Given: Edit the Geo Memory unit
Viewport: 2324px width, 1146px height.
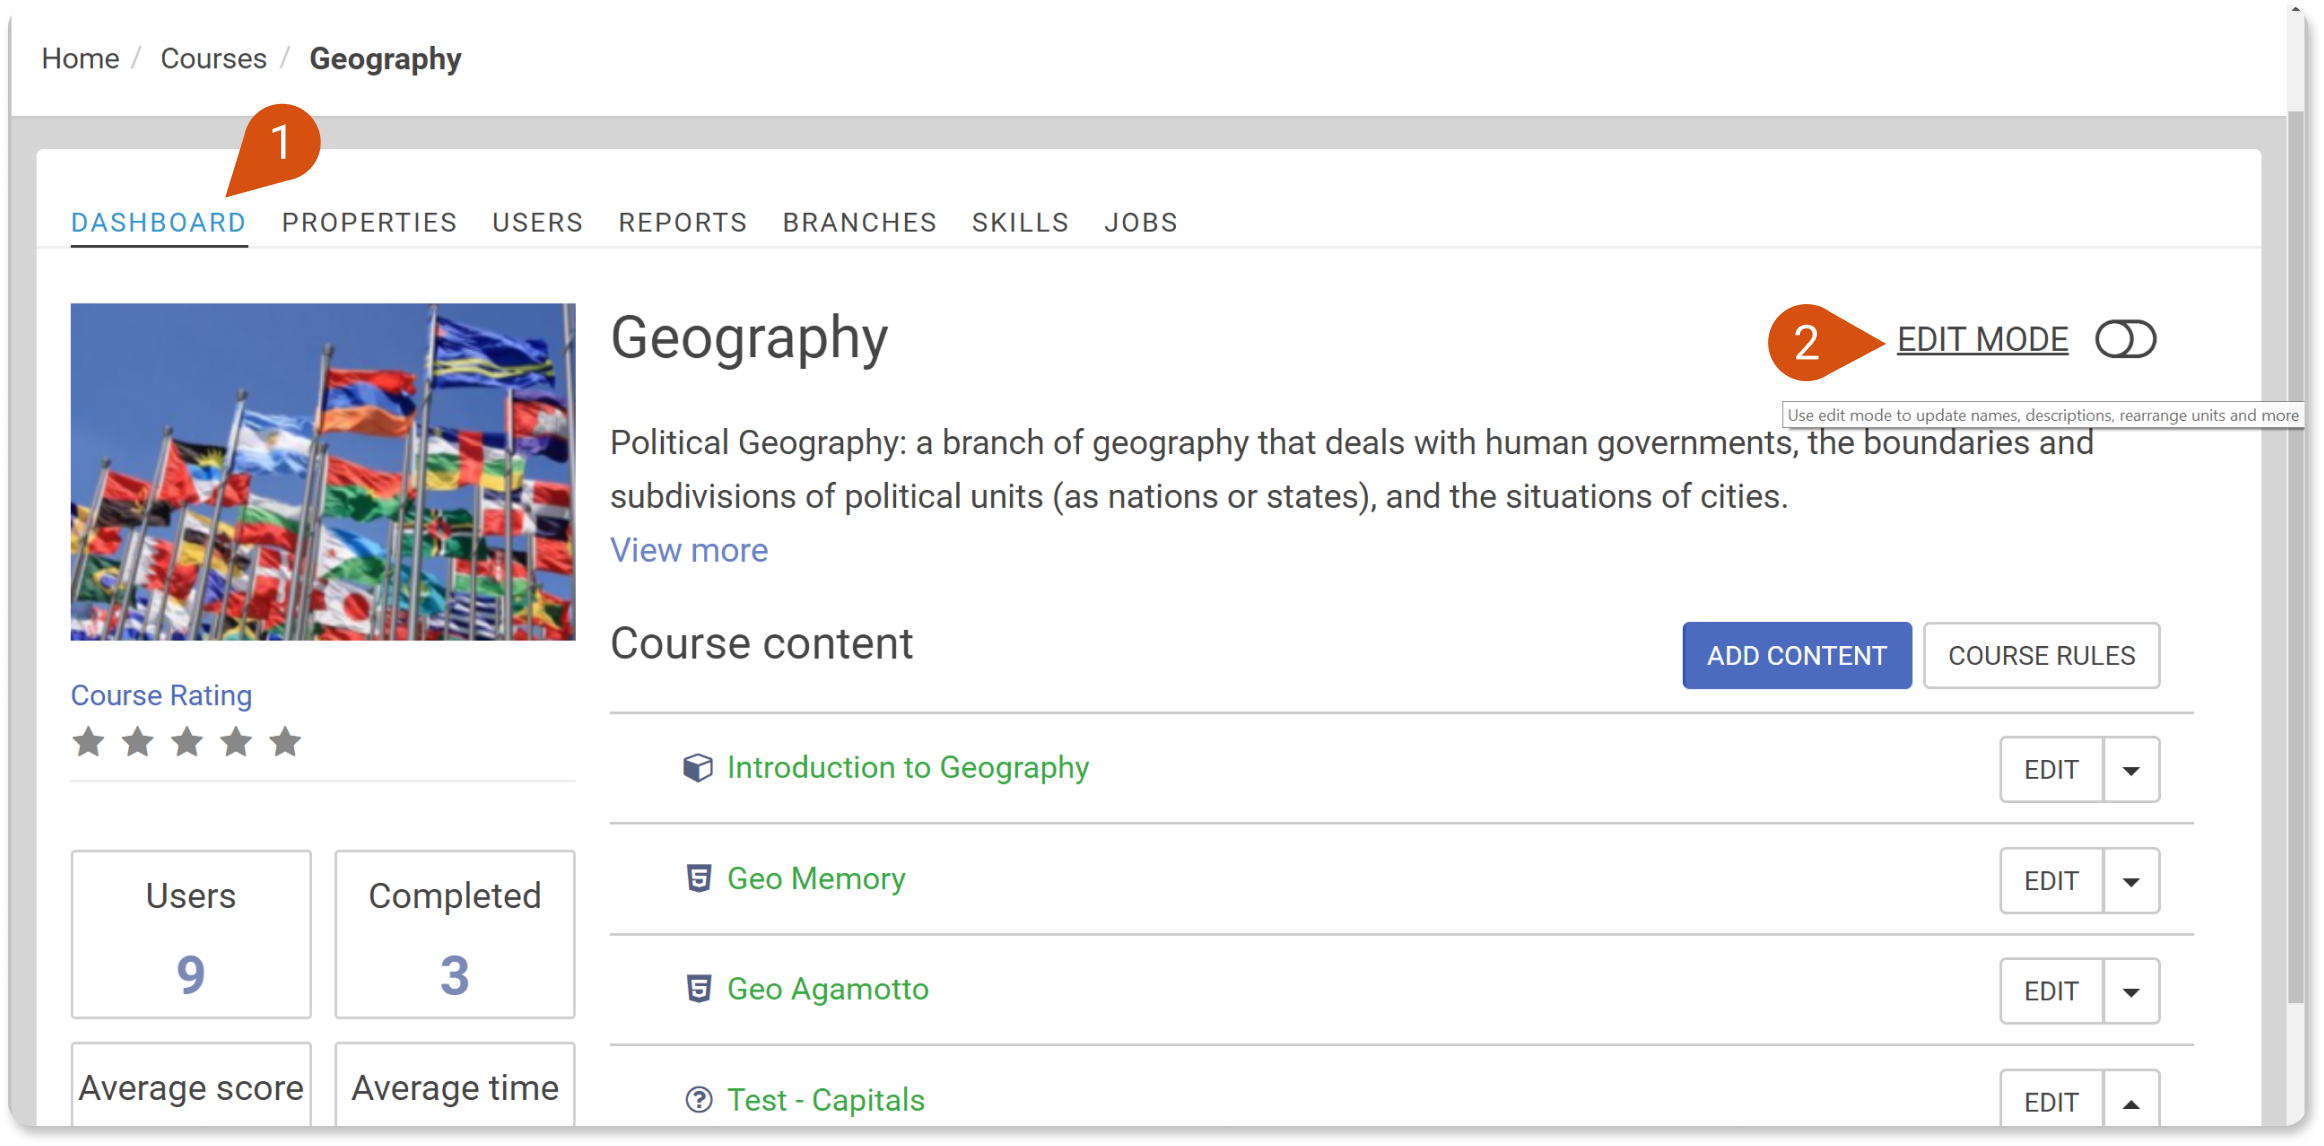Looking at the screenshot, I should [x=2052, y=881].
